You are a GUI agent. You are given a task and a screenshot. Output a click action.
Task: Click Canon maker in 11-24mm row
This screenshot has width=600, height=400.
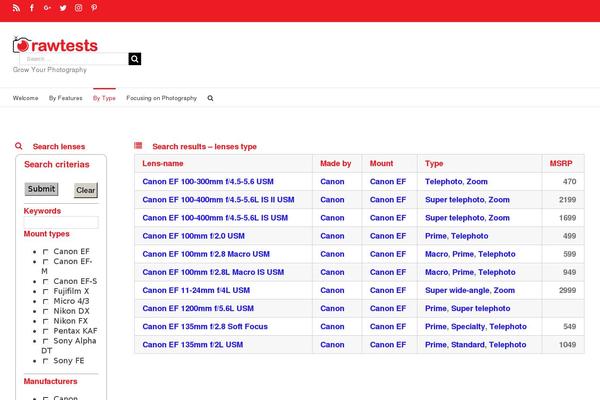332,290
